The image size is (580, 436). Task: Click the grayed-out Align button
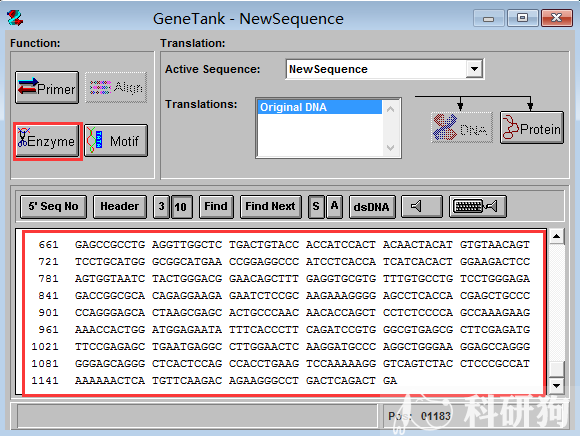coord(116,88)
